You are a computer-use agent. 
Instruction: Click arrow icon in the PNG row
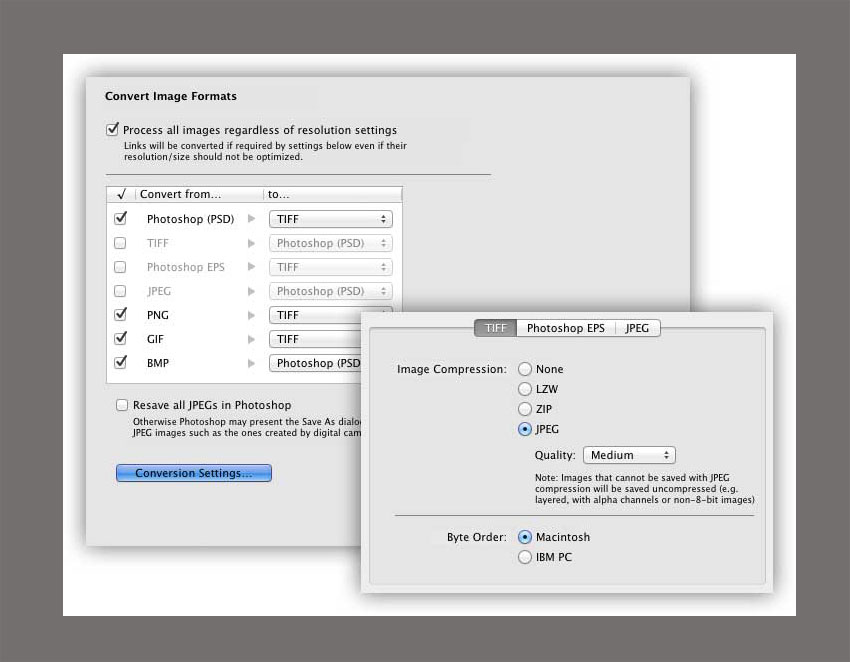point(251,315)
